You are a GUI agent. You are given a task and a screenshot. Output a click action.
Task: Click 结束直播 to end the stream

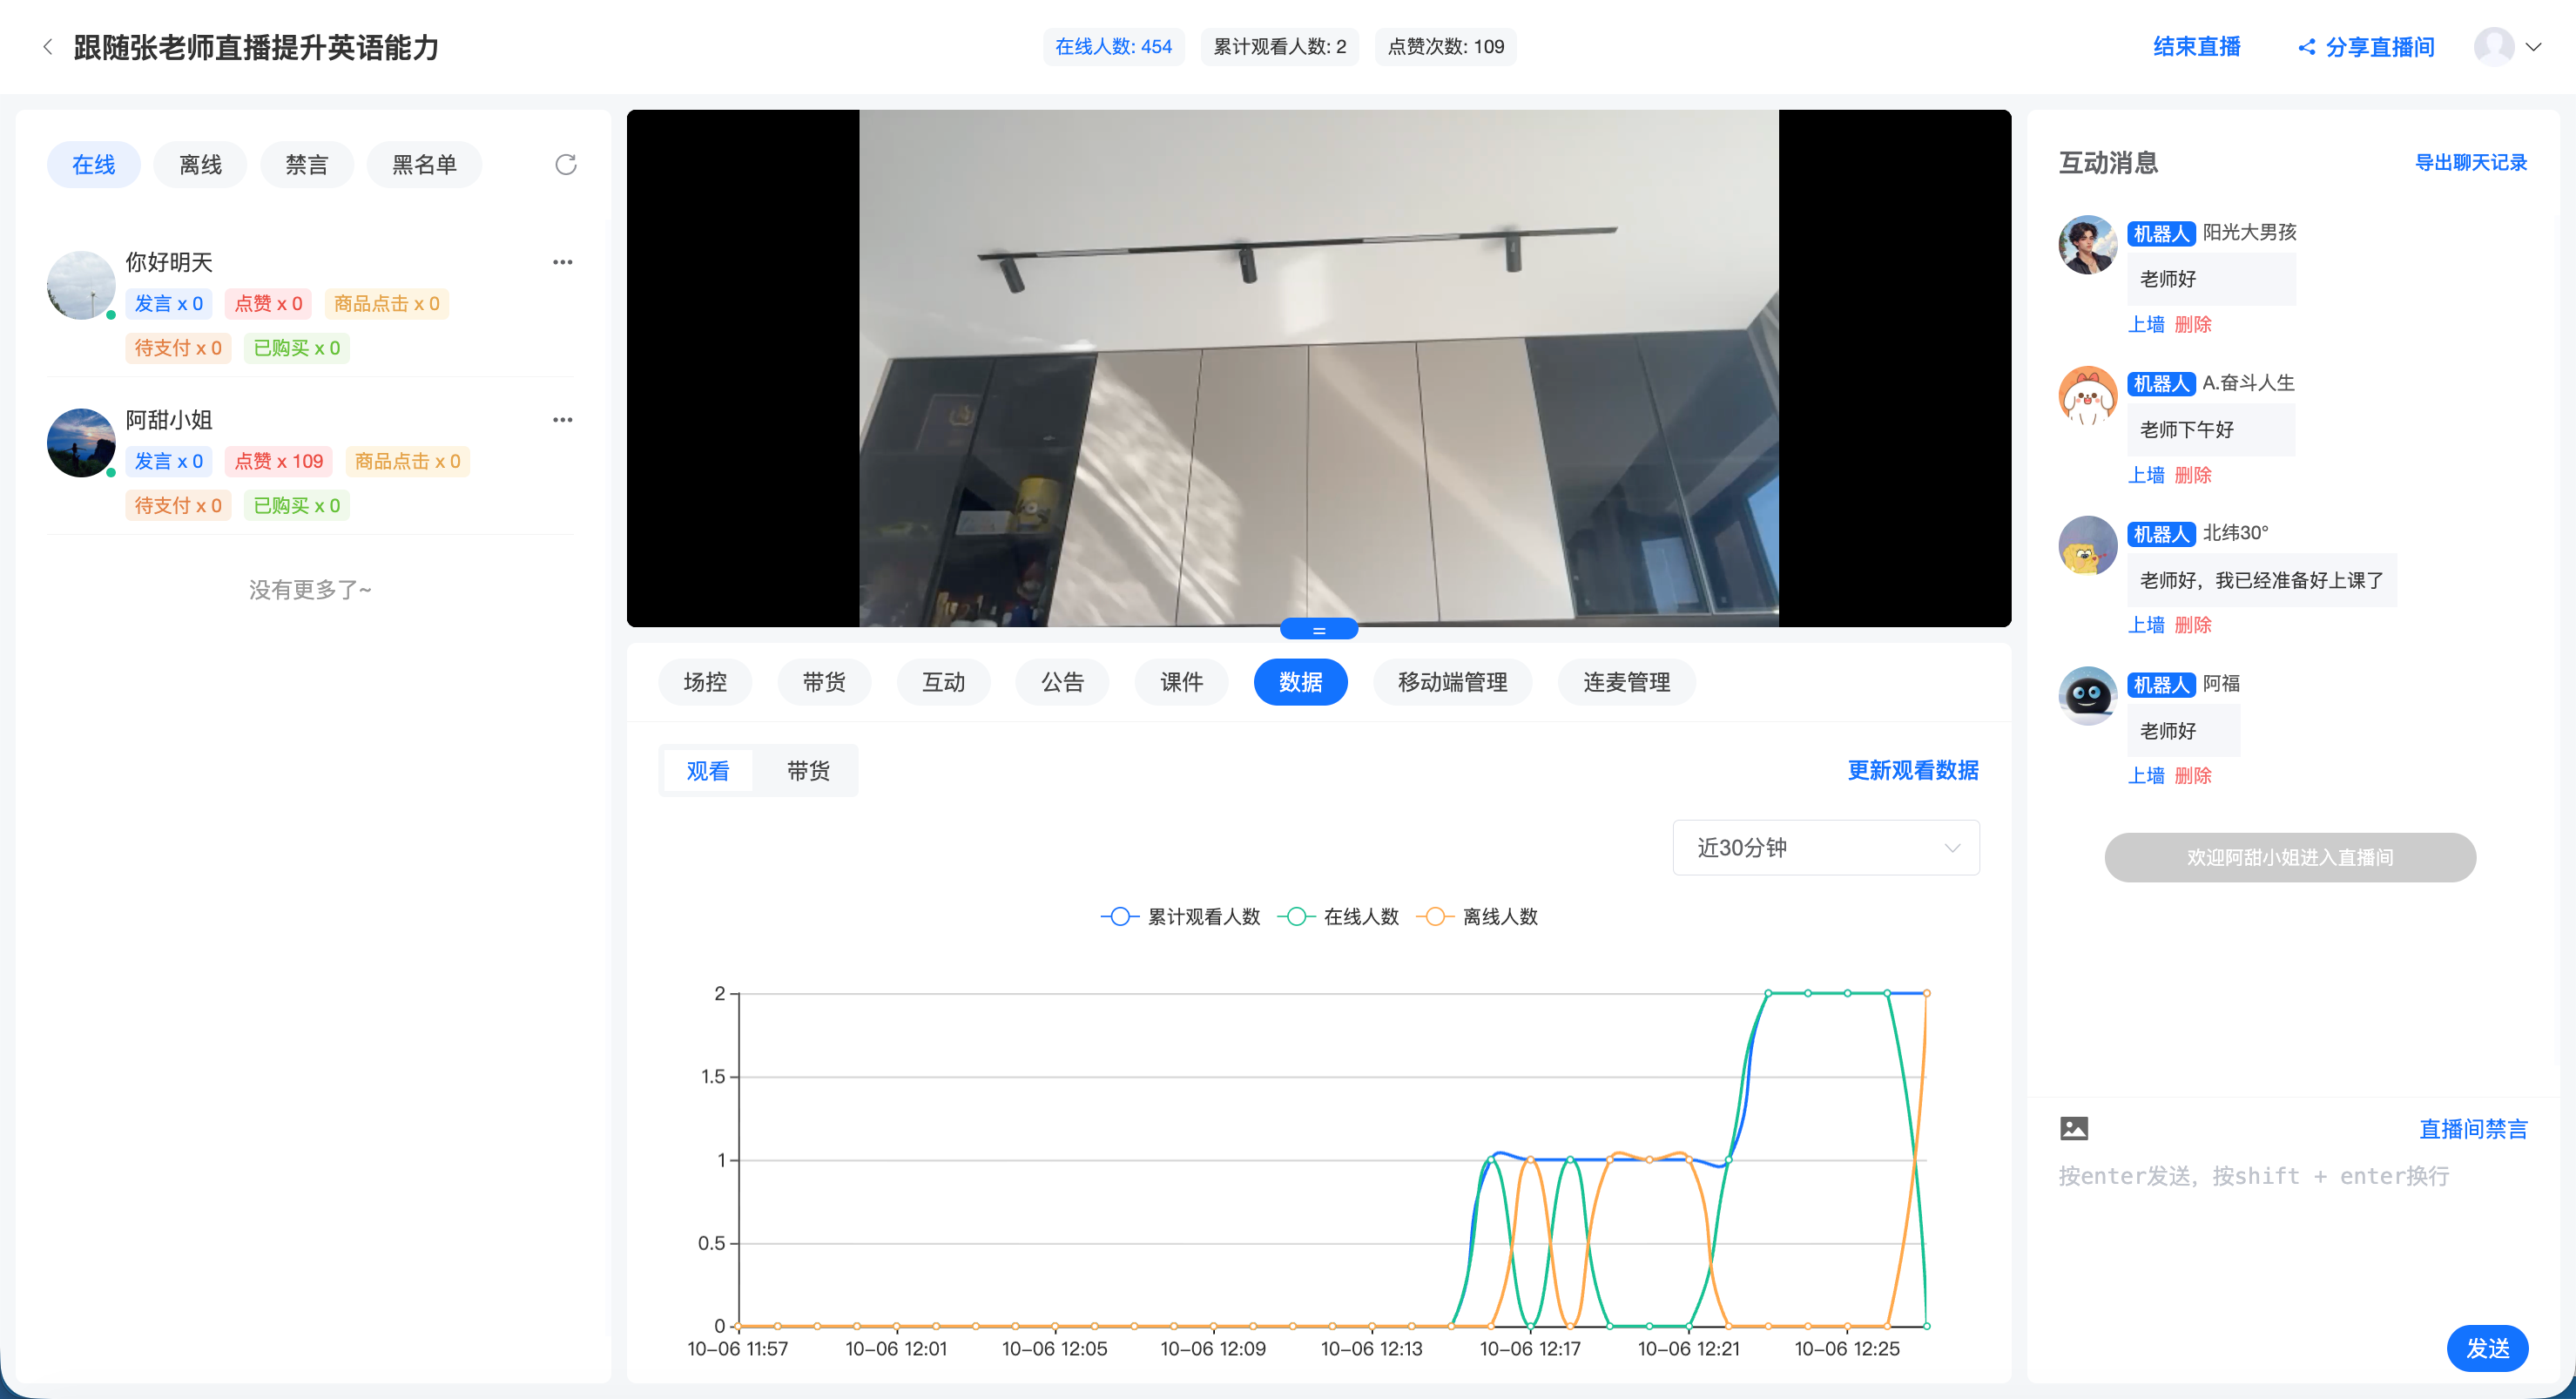(x=2196, y=47)
